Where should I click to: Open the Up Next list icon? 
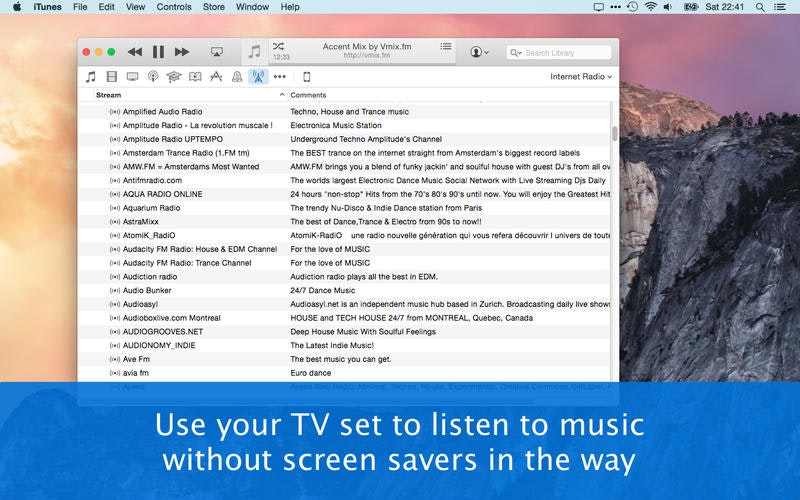pyautogui.click(x=446, y=46)
